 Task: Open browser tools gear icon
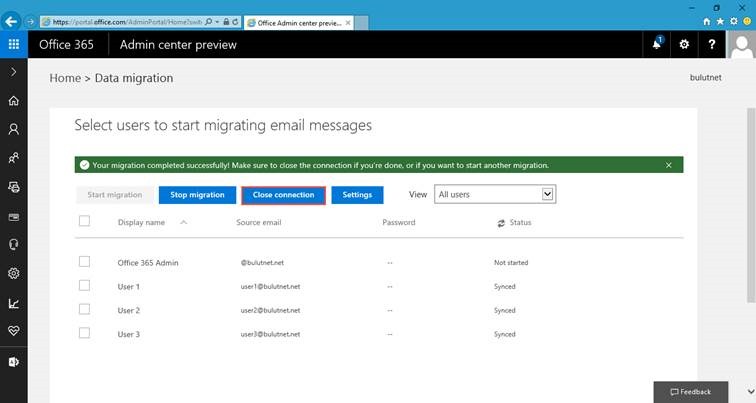(734, 22)
